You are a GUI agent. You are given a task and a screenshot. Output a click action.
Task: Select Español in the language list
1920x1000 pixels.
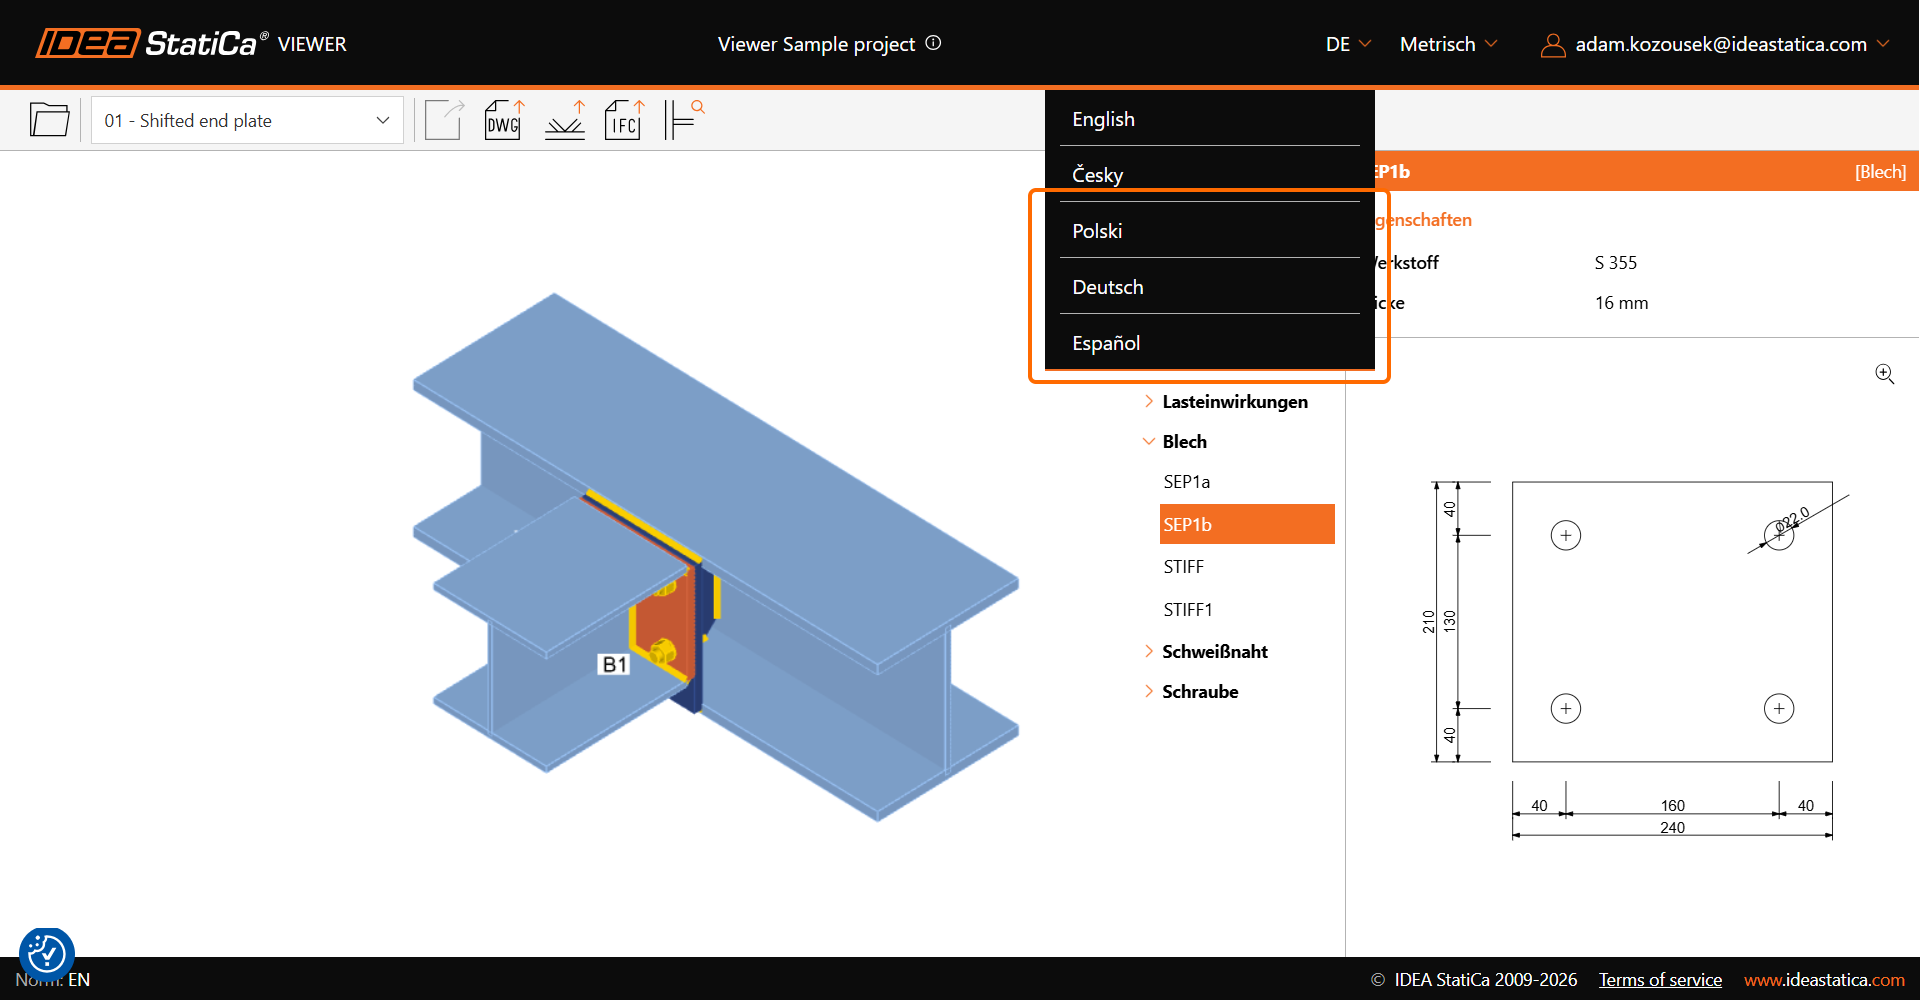point(1106,343)
